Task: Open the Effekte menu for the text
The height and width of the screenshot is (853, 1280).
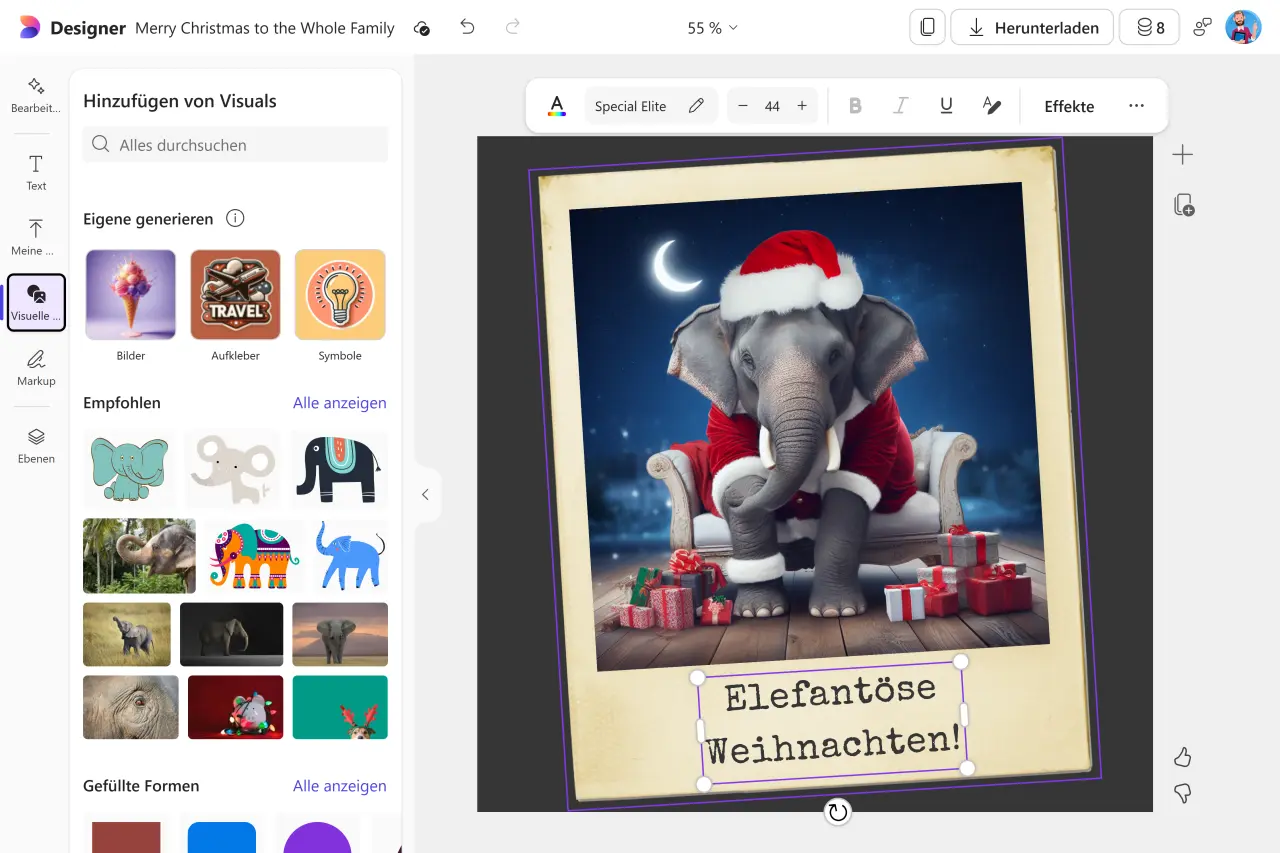Action: (1069, 105)
